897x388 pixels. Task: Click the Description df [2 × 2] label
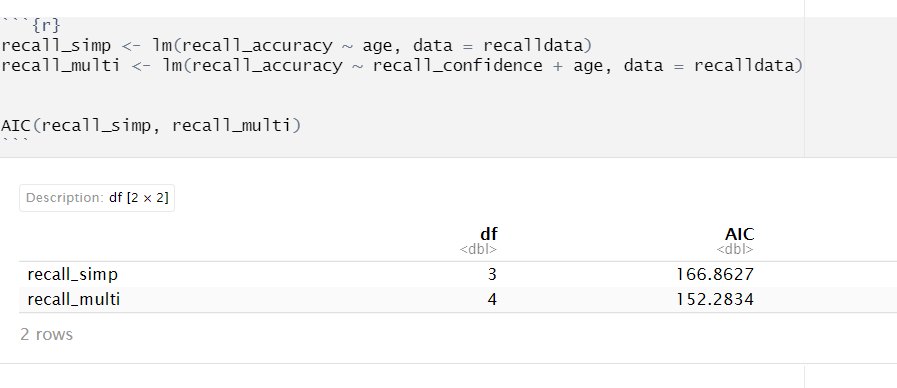click(x=97, y=198)
